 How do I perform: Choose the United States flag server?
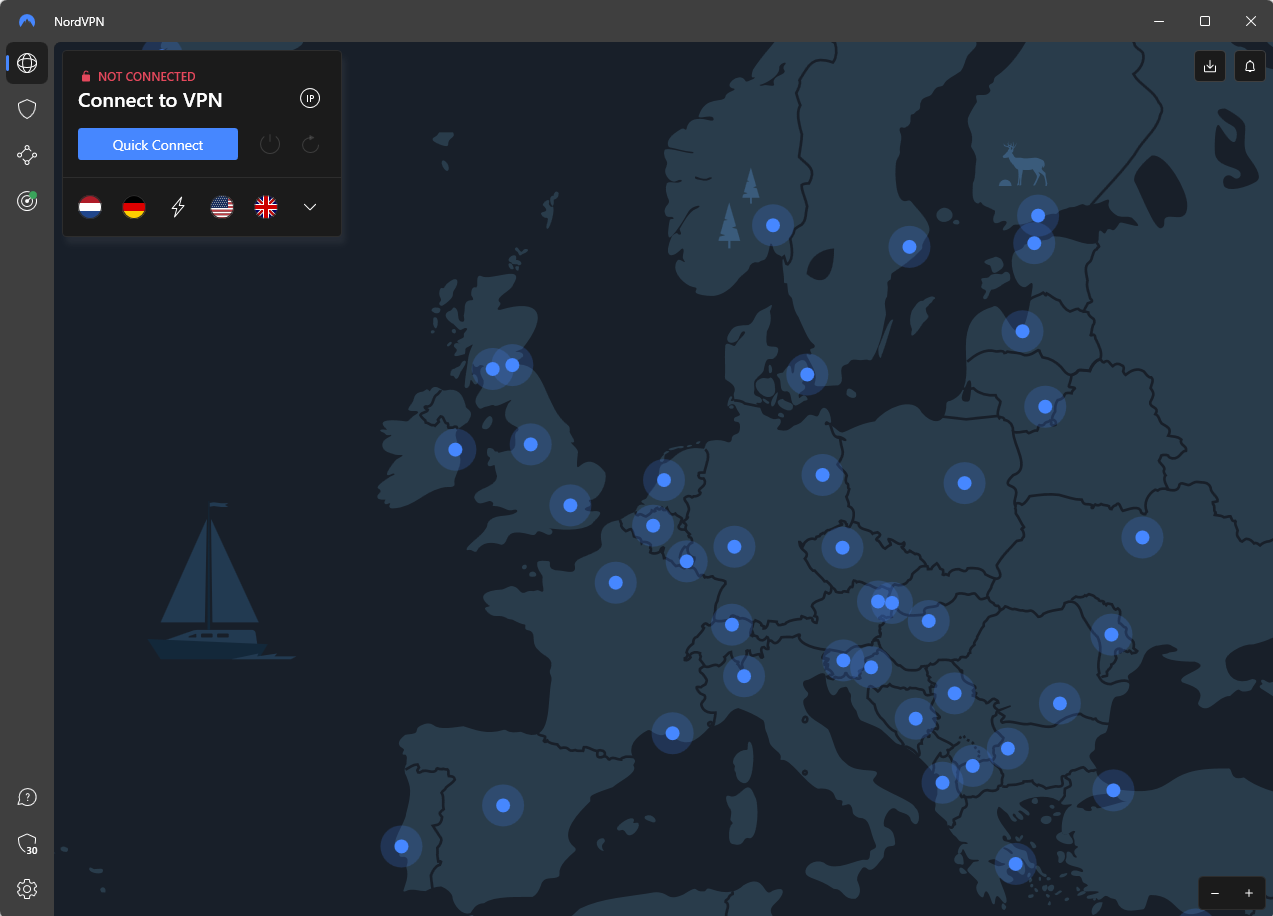(222, 207)
